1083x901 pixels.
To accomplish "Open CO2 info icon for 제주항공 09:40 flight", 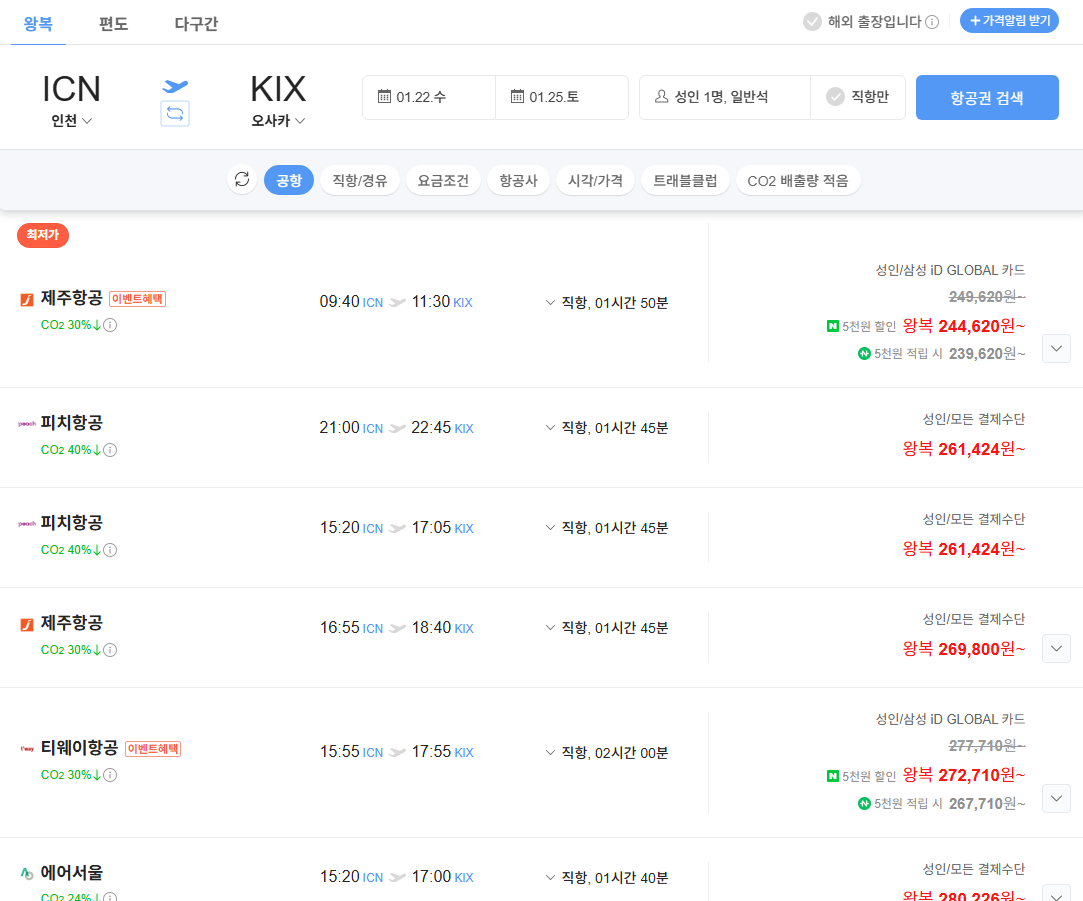I will tap(110, 325).
